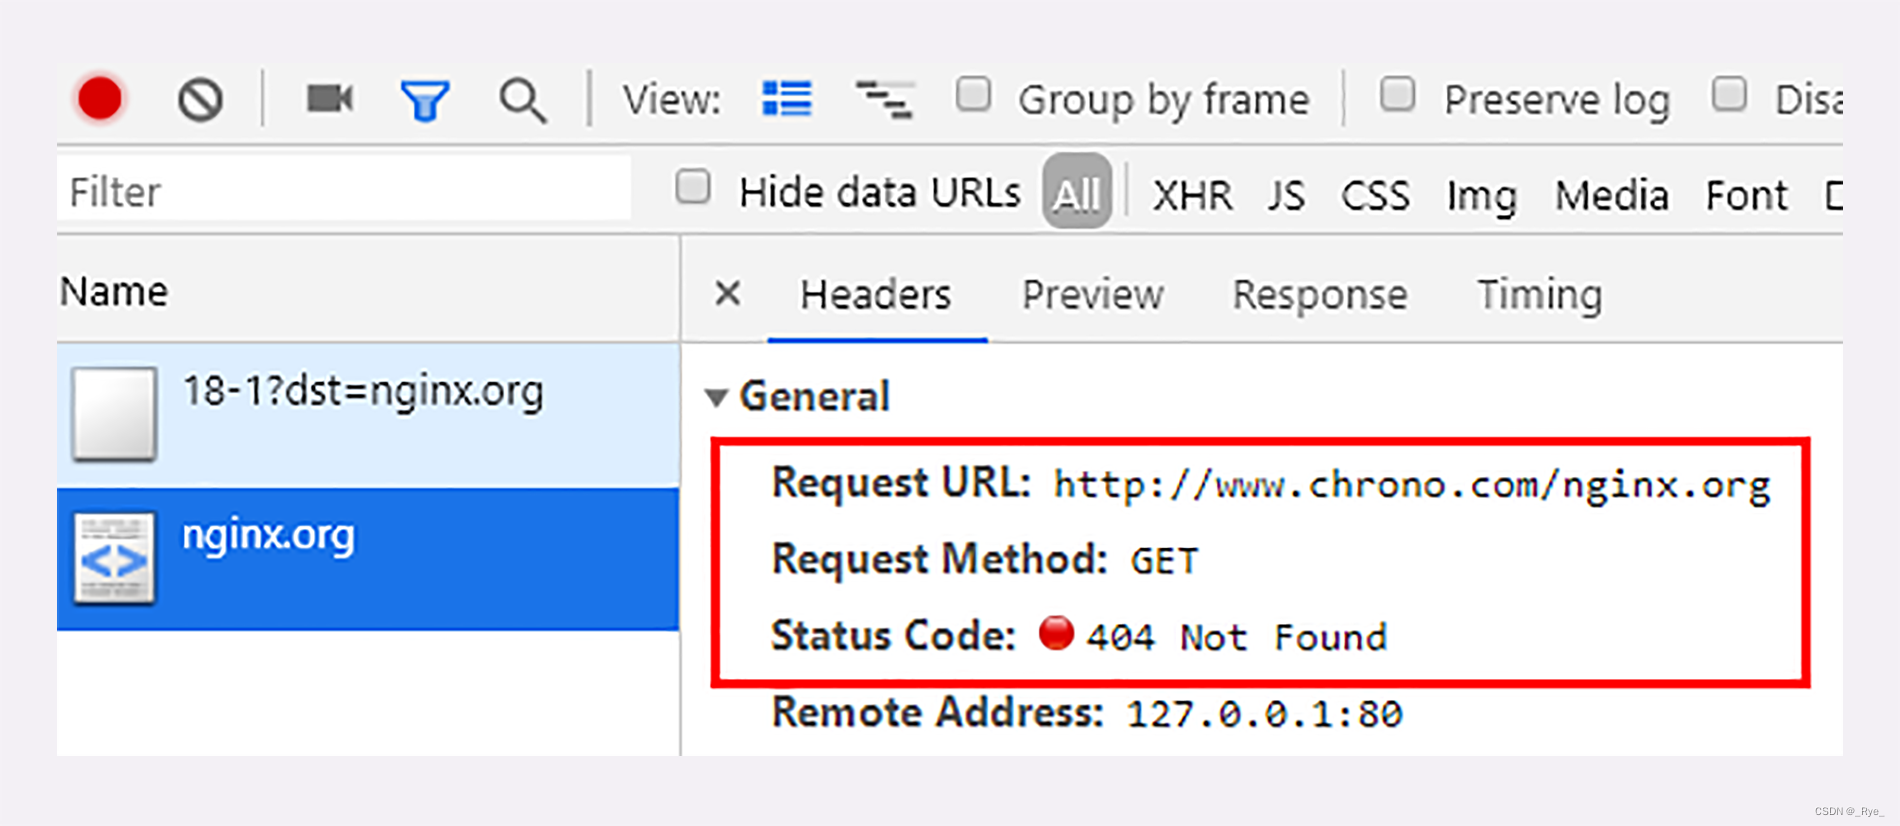Click the nginx.org request document icon
Screen dimensions: 1900x826
click(113, 557)
